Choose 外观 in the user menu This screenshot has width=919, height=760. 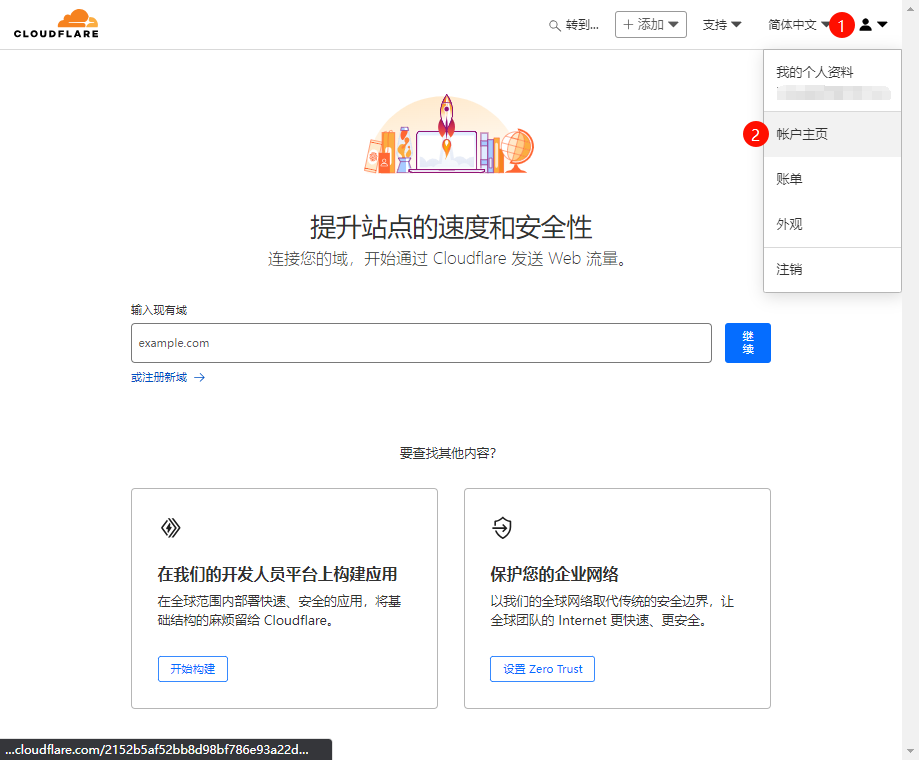tap(790, 225)
